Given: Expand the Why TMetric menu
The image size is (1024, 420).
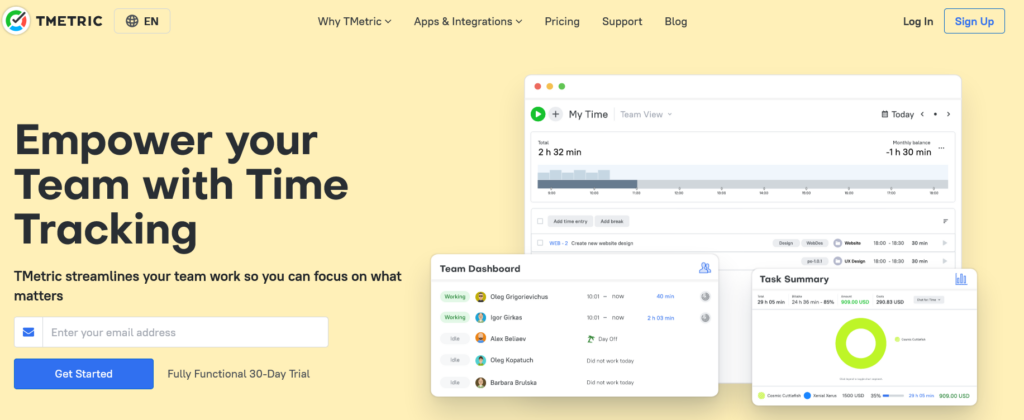Looking at the screenshot, I should [x=355, y=22].
